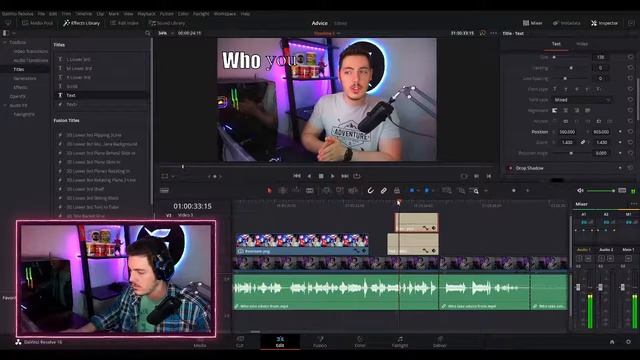Select left text alignment
The image size is (640, 360).
pos(555,111)
